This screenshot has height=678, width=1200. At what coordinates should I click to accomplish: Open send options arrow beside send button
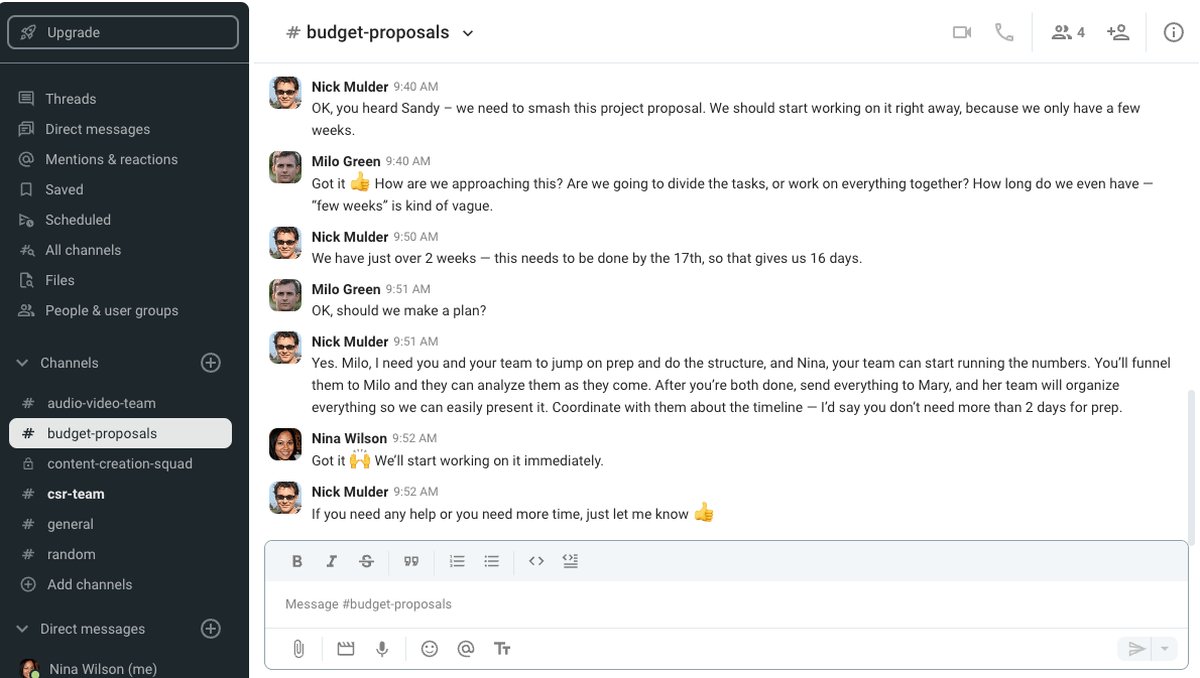[1164, 649]
